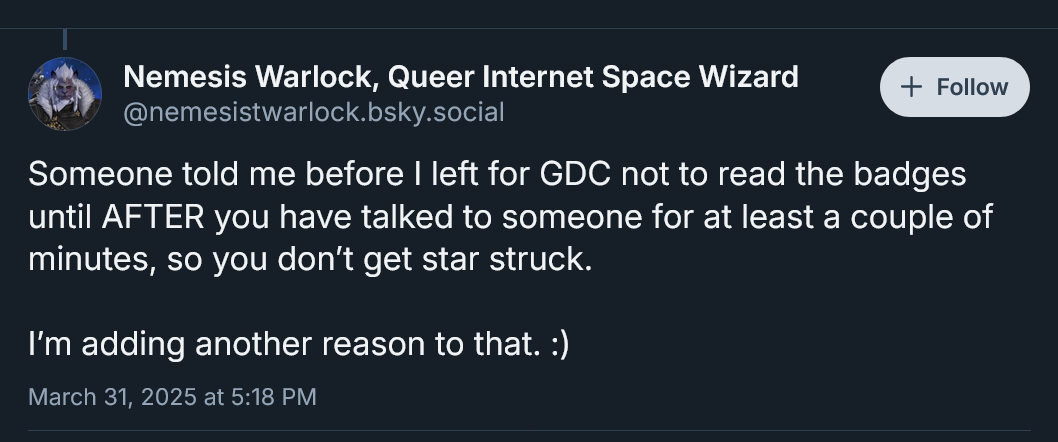Click the thread connector line above avatar
1058x442 pixels.
coord(65,40)
